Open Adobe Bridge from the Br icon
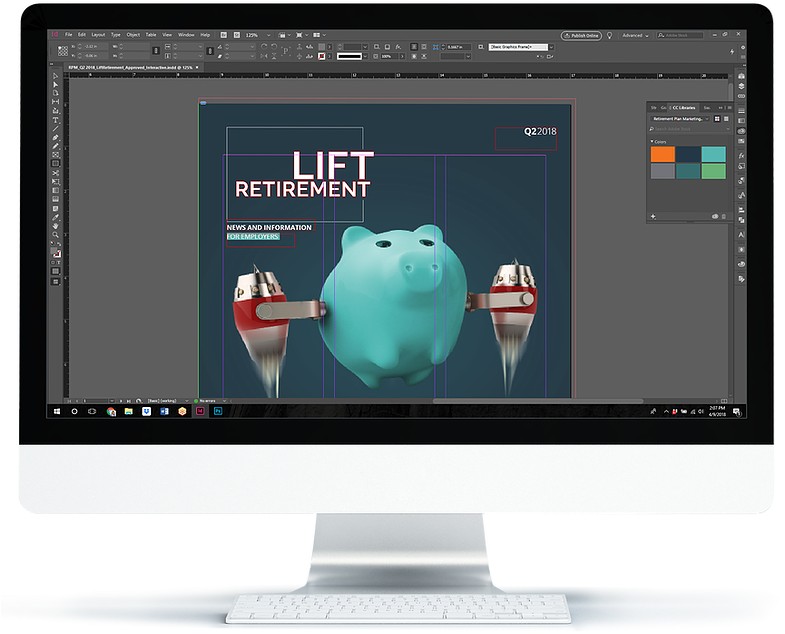785x634 pixels. pyautogui.click(x=223, y=35)
